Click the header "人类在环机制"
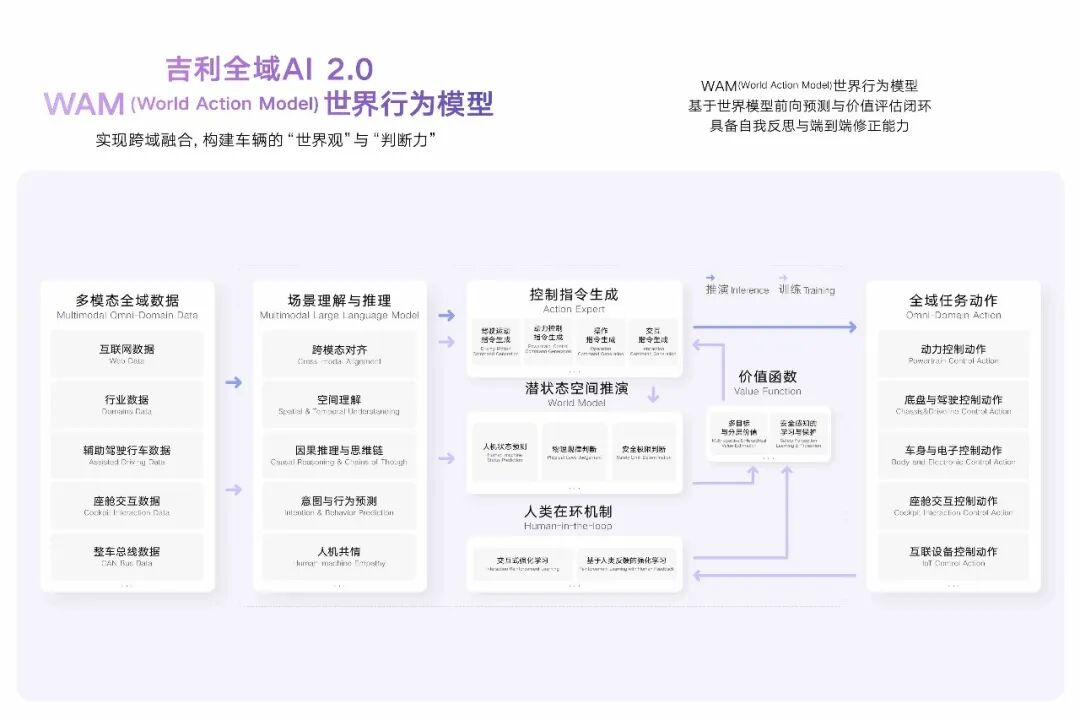The width and height of the screenshot is (1080, 720). (x=568, y=511)
